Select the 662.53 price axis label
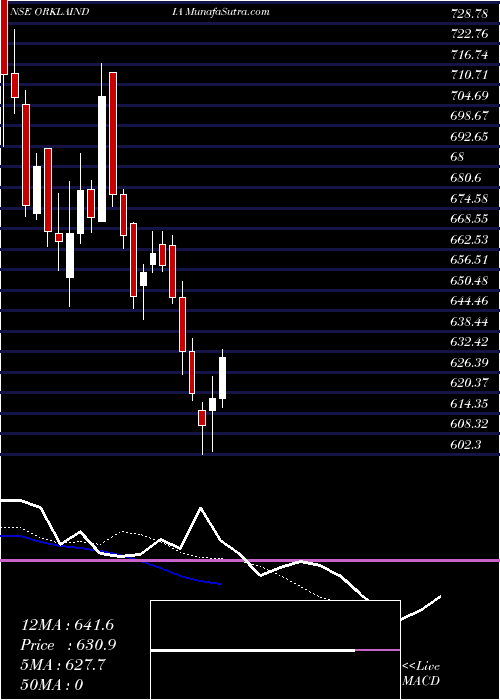Image resolution: width=500 pixels, height=700 pixels. [469, 239]
